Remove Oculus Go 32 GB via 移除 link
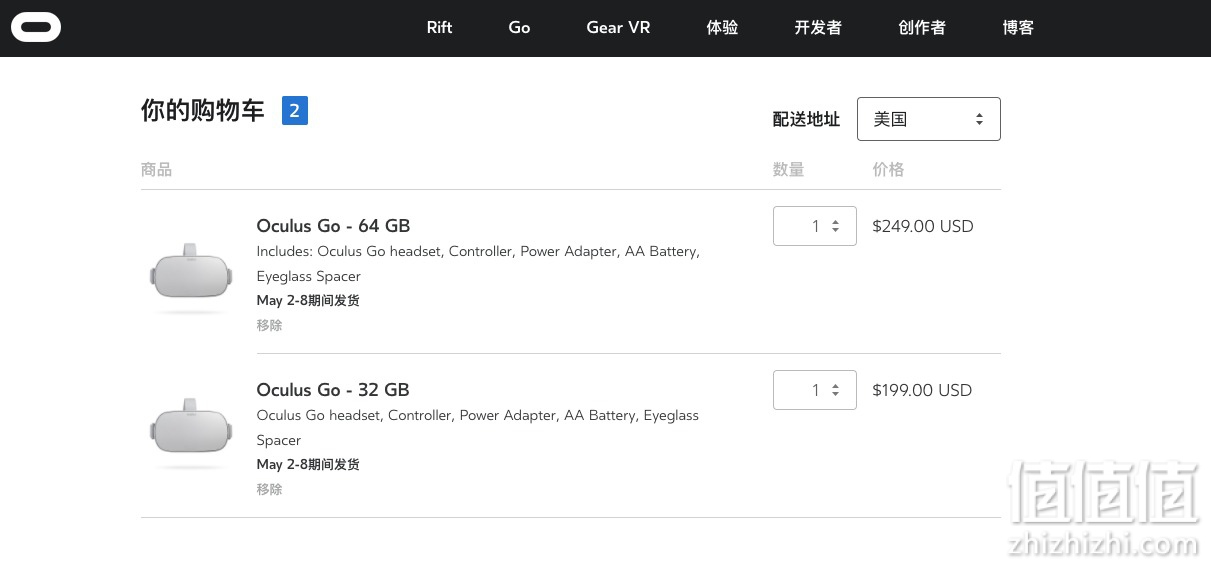The height and width of the screenshot is (568, 1211). [x=269, y=489]
